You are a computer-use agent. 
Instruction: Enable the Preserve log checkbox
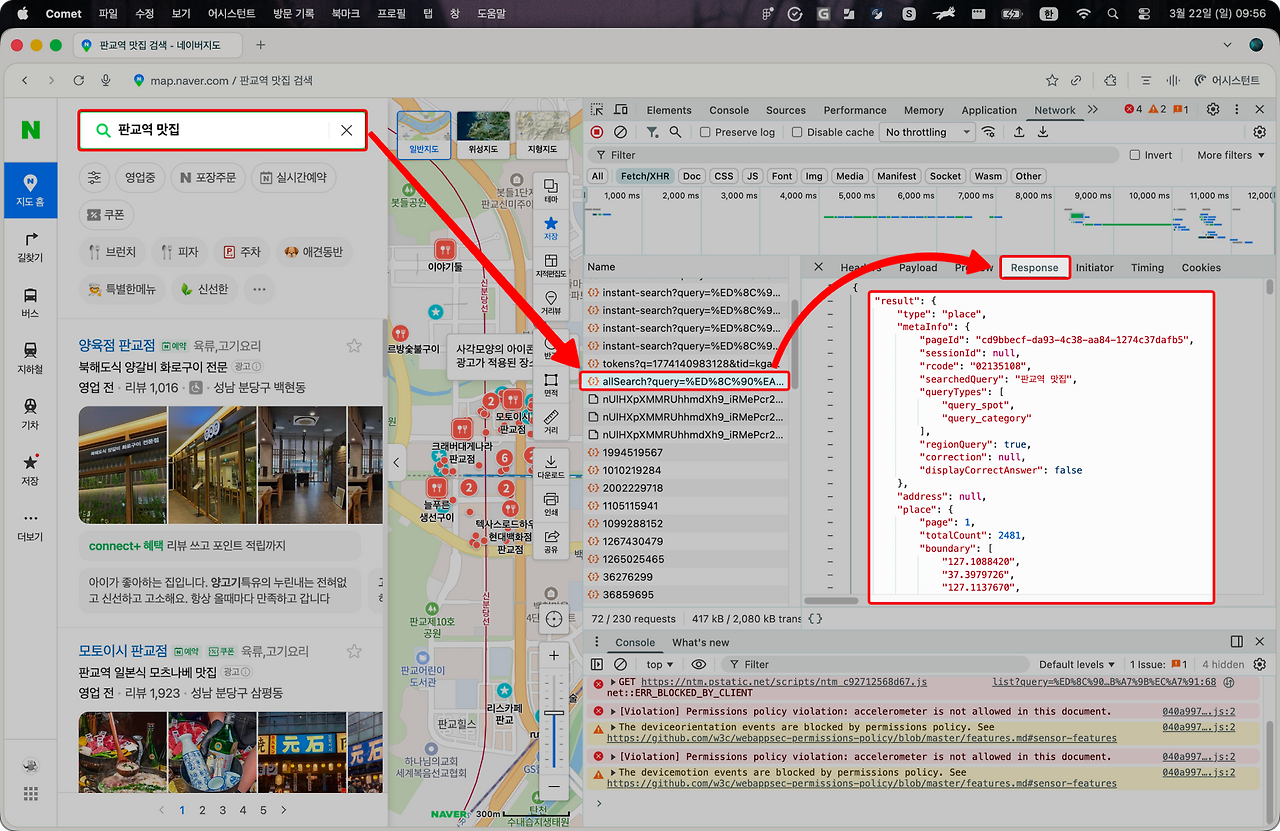pos(705,132)
